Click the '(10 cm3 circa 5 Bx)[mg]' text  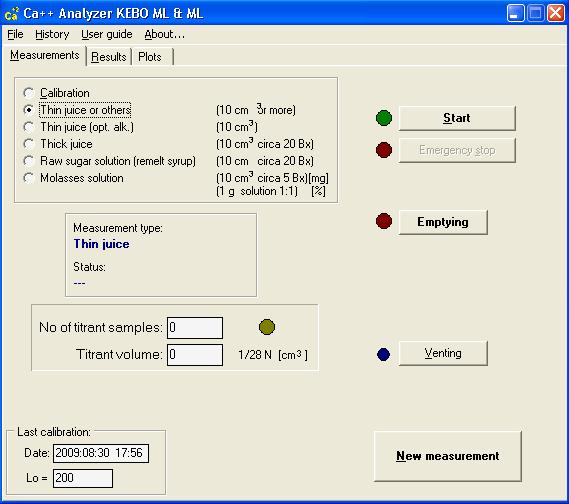(x=272, y=178)
